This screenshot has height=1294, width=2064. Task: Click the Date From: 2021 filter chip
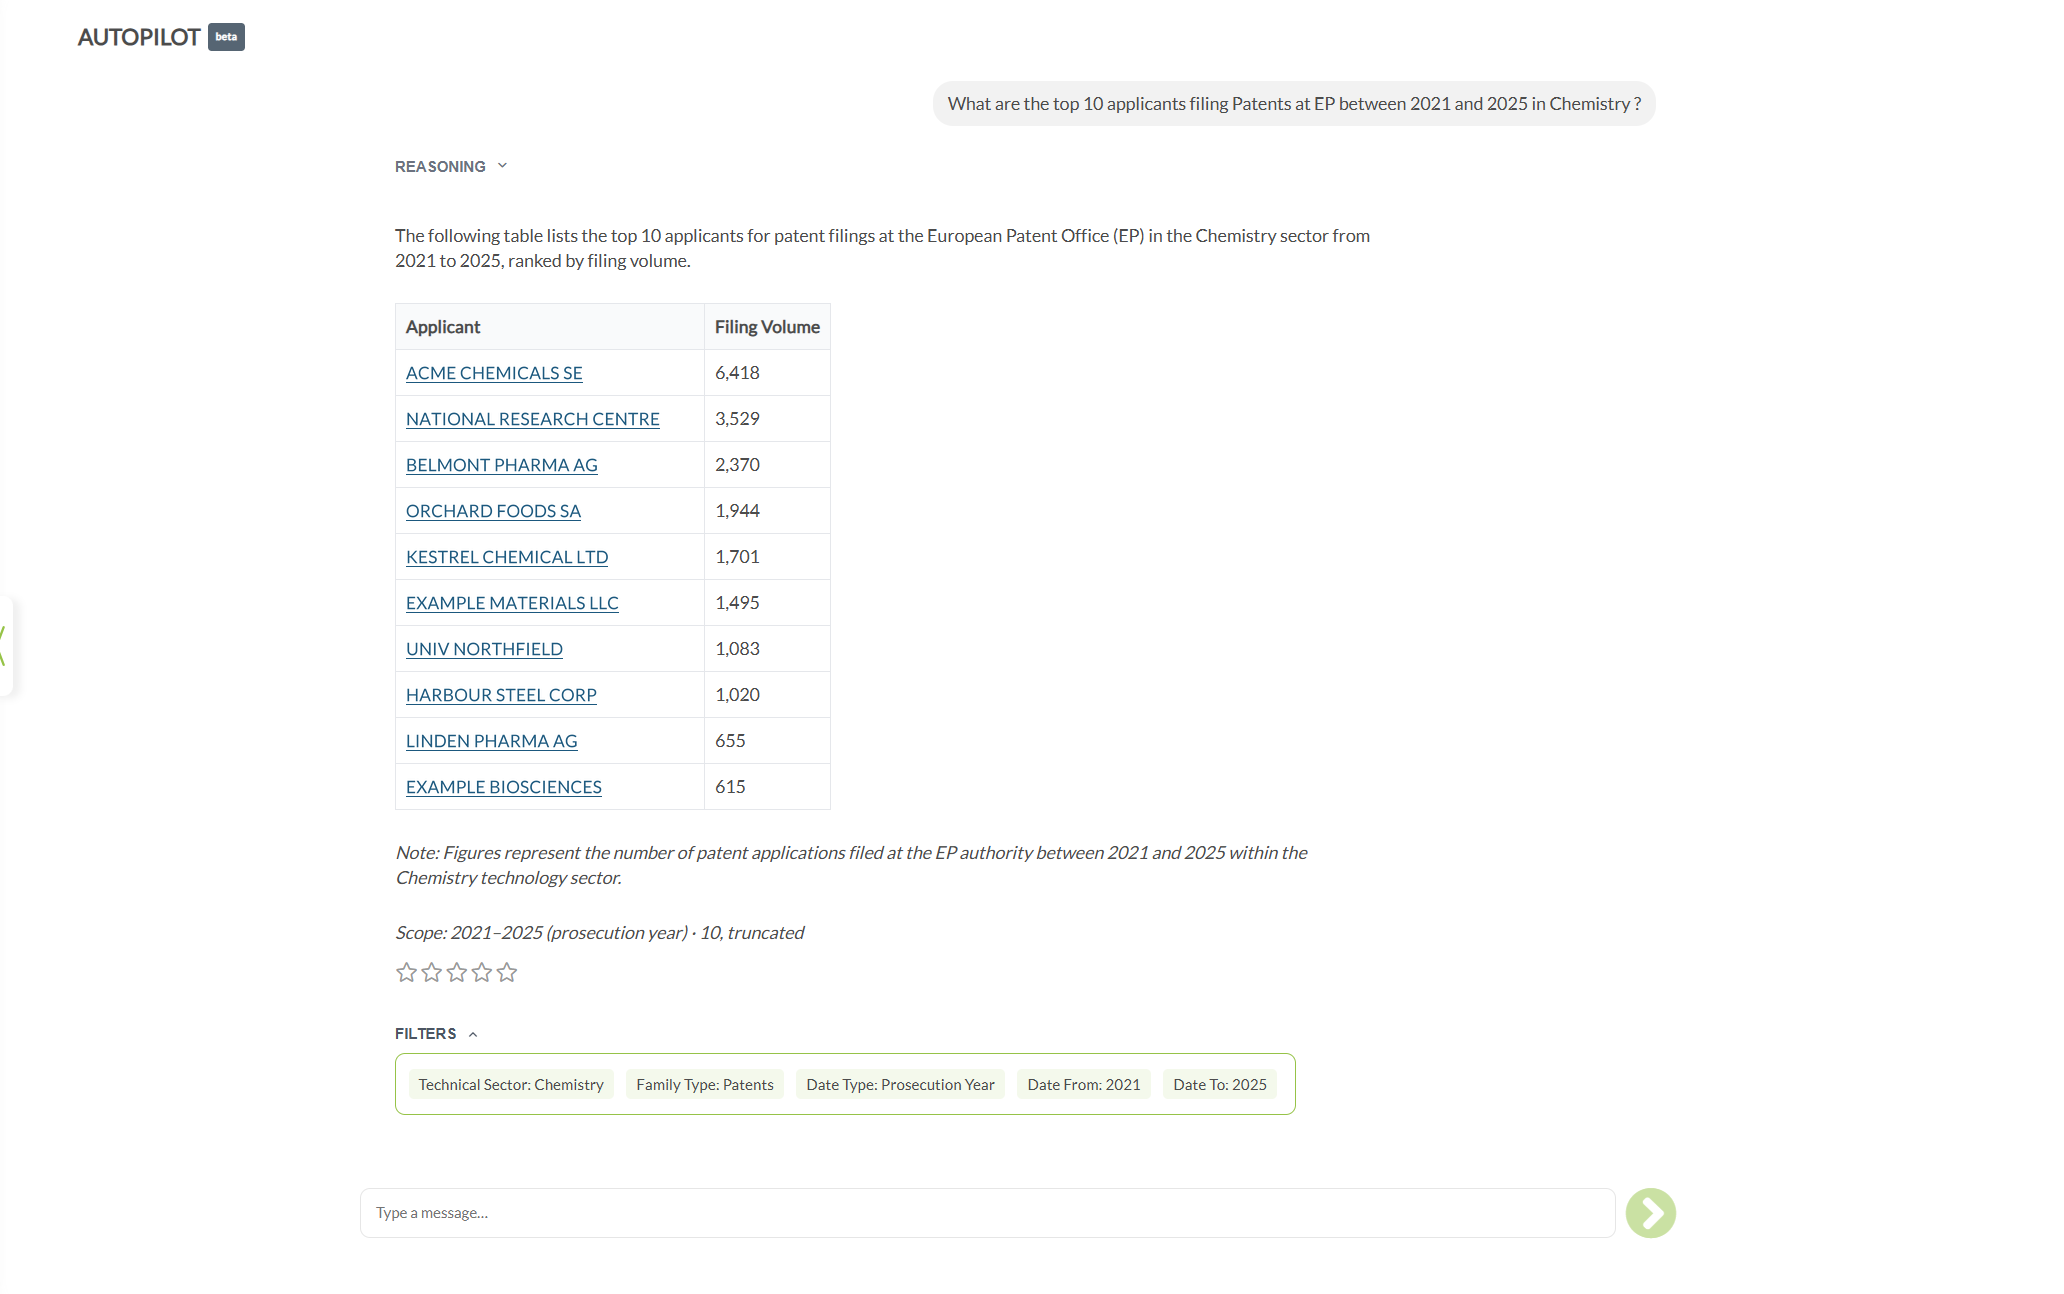[1084, 1085]
